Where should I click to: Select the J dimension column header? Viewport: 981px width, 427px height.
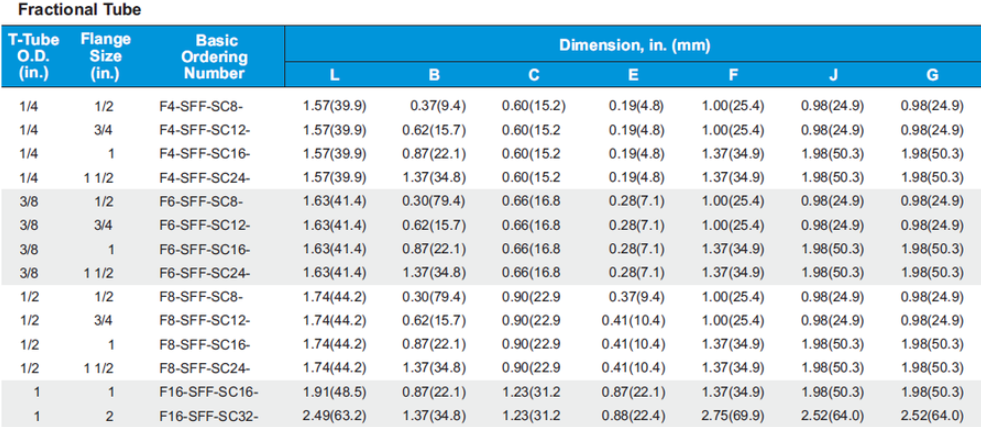tap(833, 75)
